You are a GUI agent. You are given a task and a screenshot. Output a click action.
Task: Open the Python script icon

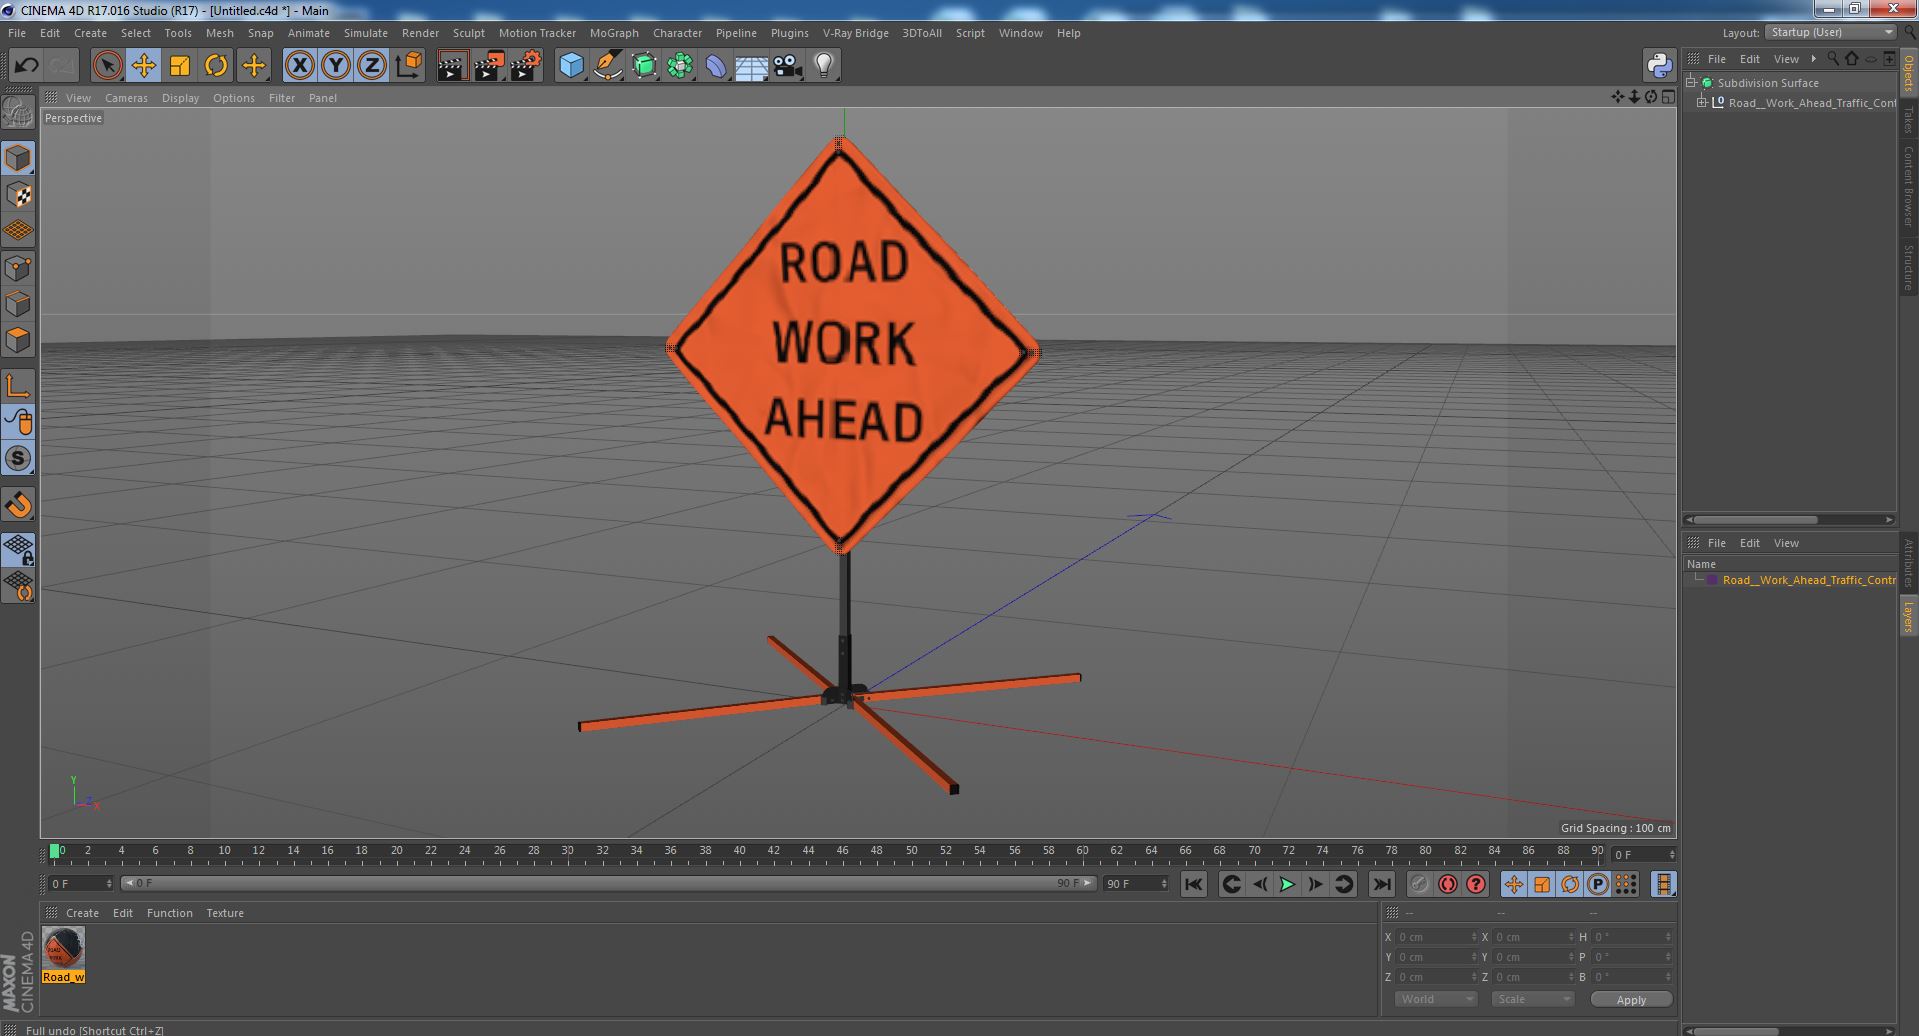[x=1659, y=66]
